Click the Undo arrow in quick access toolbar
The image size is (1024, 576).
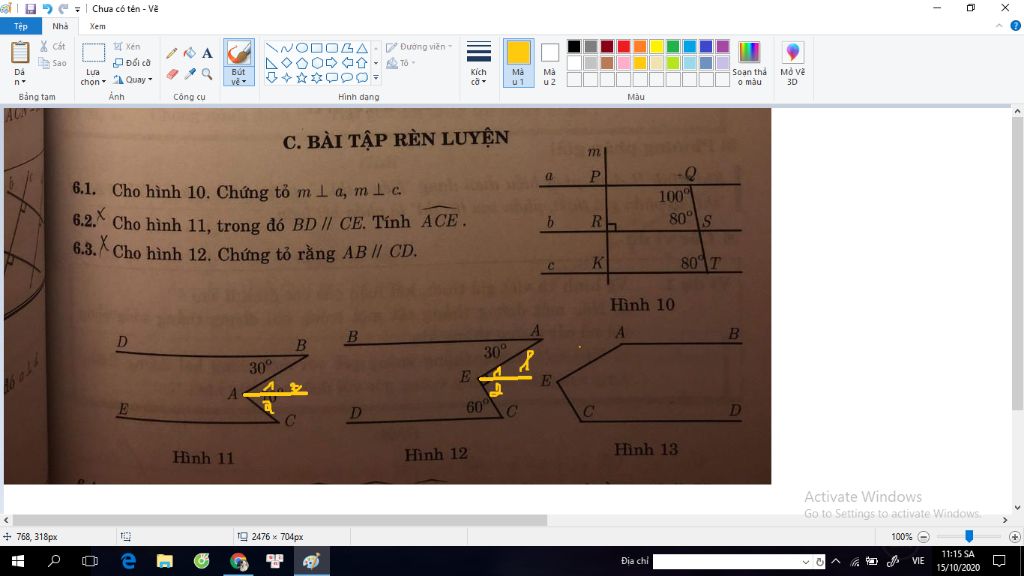click(47, 8)
